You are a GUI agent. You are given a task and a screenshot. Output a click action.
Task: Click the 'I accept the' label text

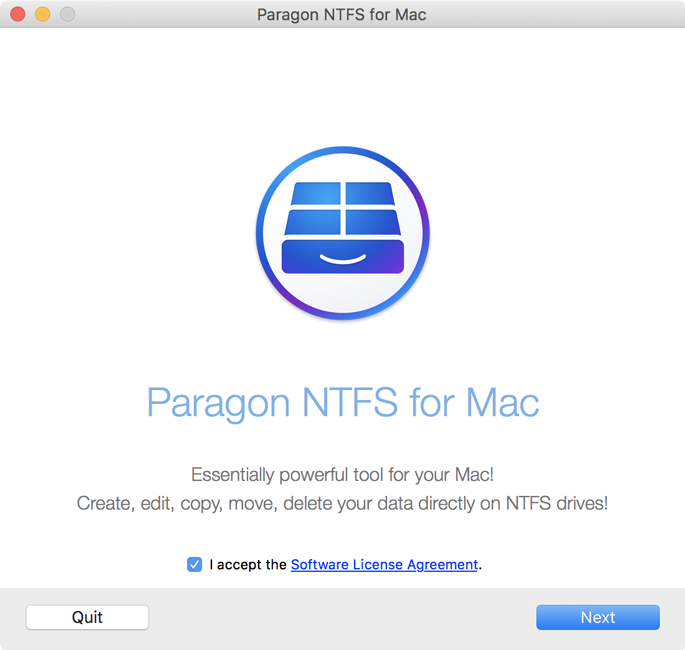248,564
